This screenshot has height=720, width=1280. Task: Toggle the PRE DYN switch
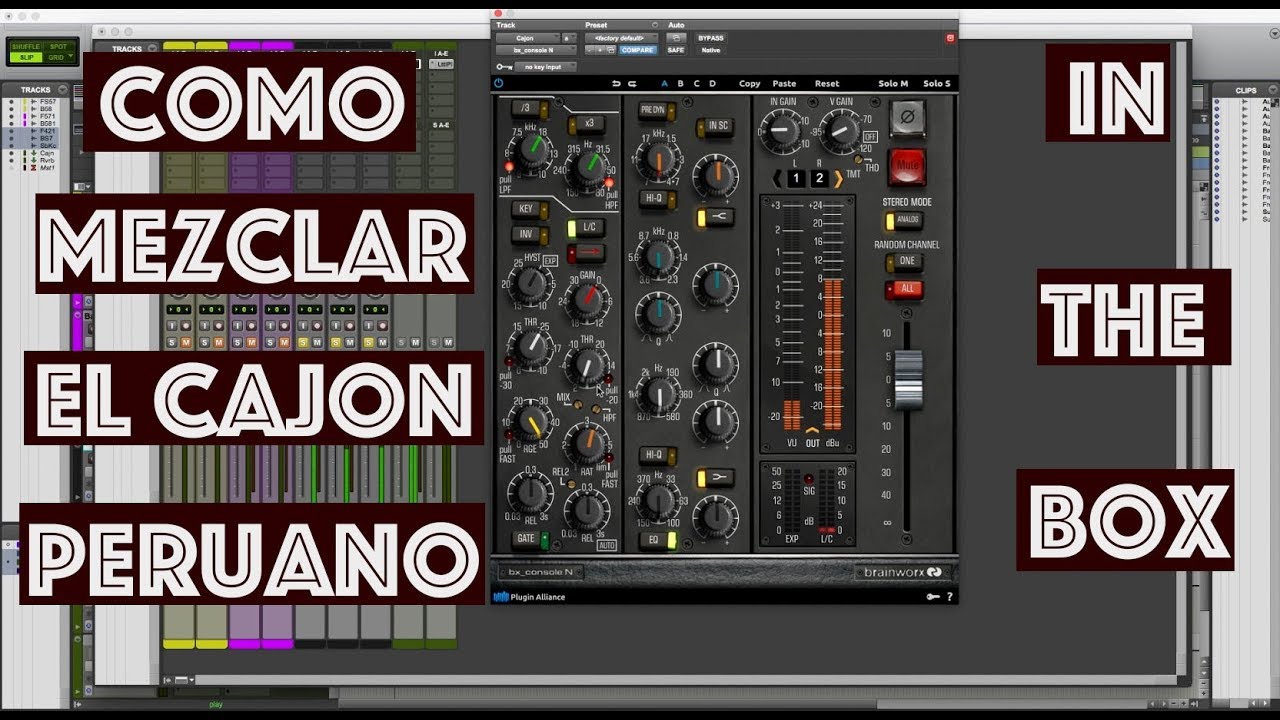[x=656, y=109]
